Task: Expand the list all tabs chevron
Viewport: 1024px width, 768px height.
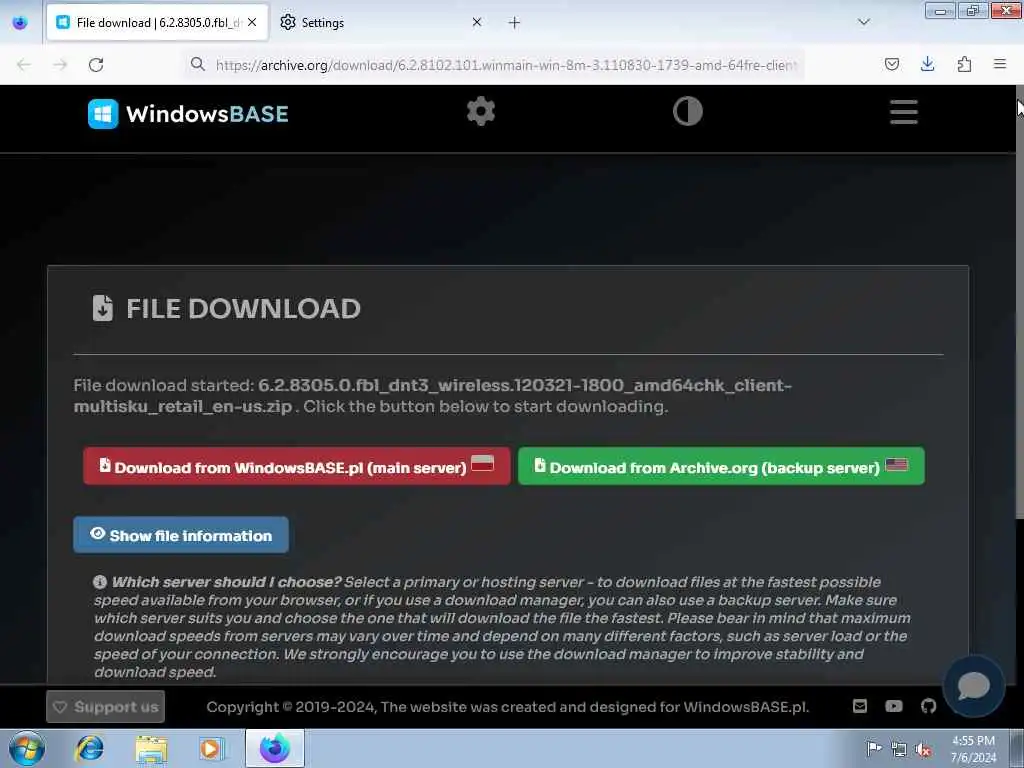Action: point(863,22)
